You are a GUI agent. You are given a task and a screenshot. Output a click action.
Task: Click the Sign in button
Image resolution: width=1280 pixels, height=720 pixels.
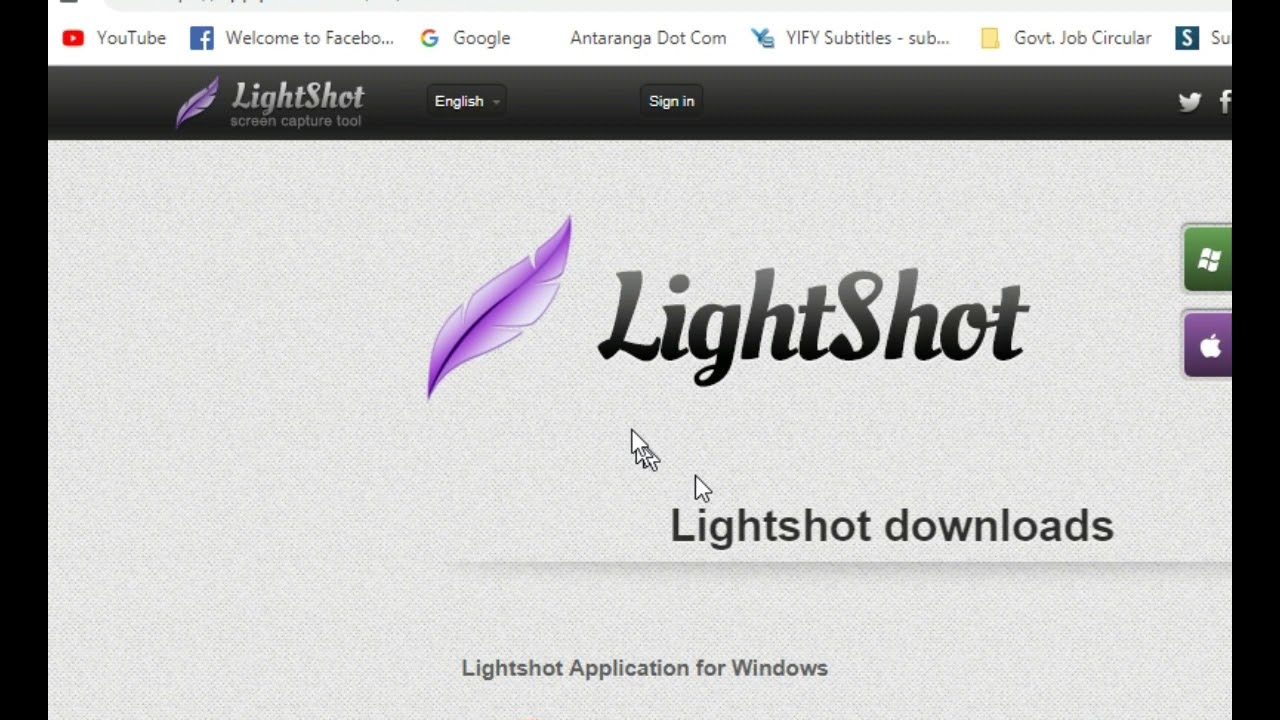click(x=671, y=101)
